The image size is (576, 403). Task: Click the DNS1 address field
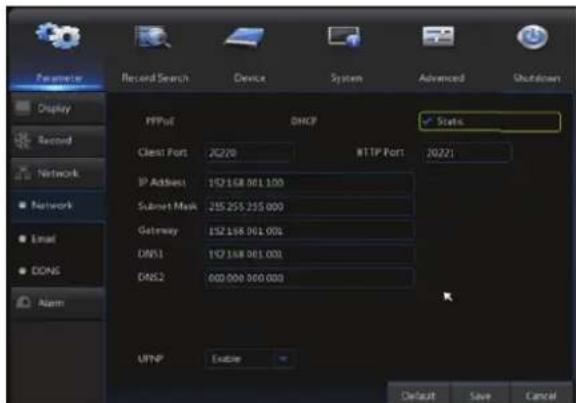tap(309, 254)
